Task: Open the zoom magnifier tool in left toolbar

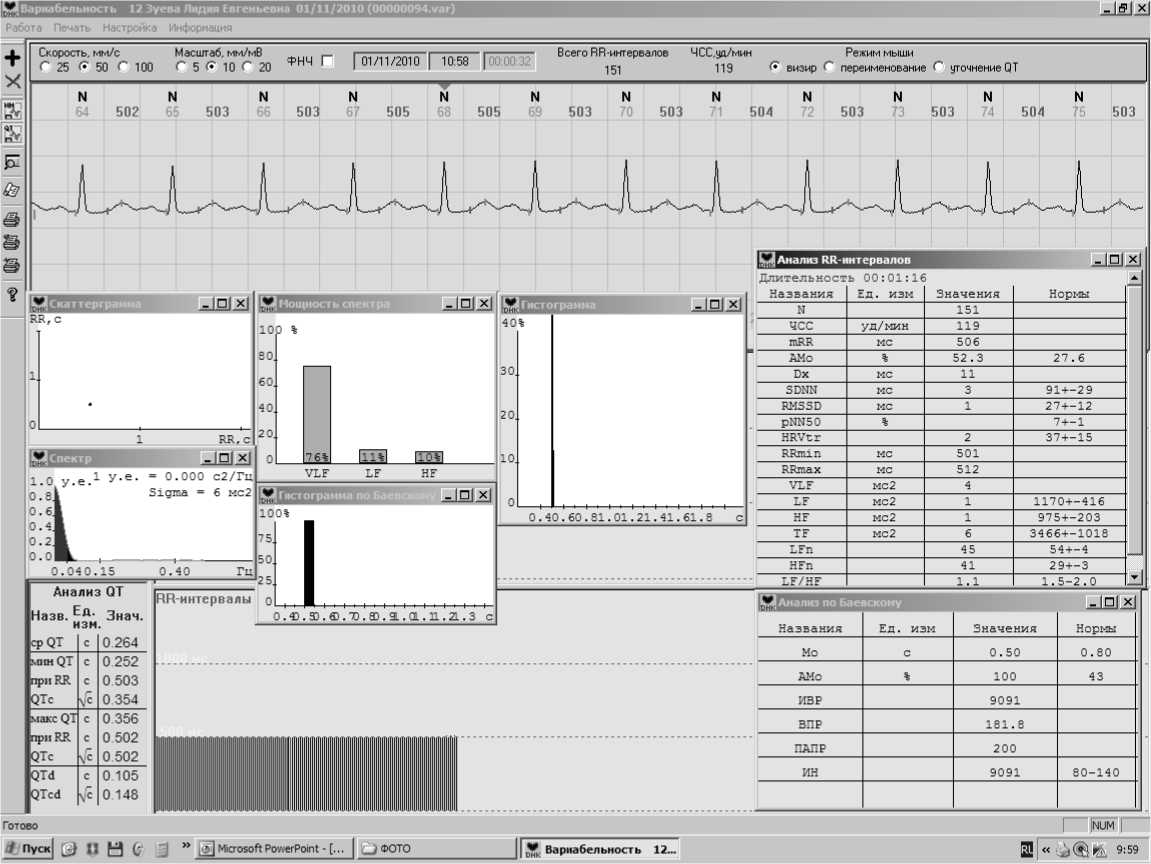Action: pyautogui.click(x=12, y=162)
